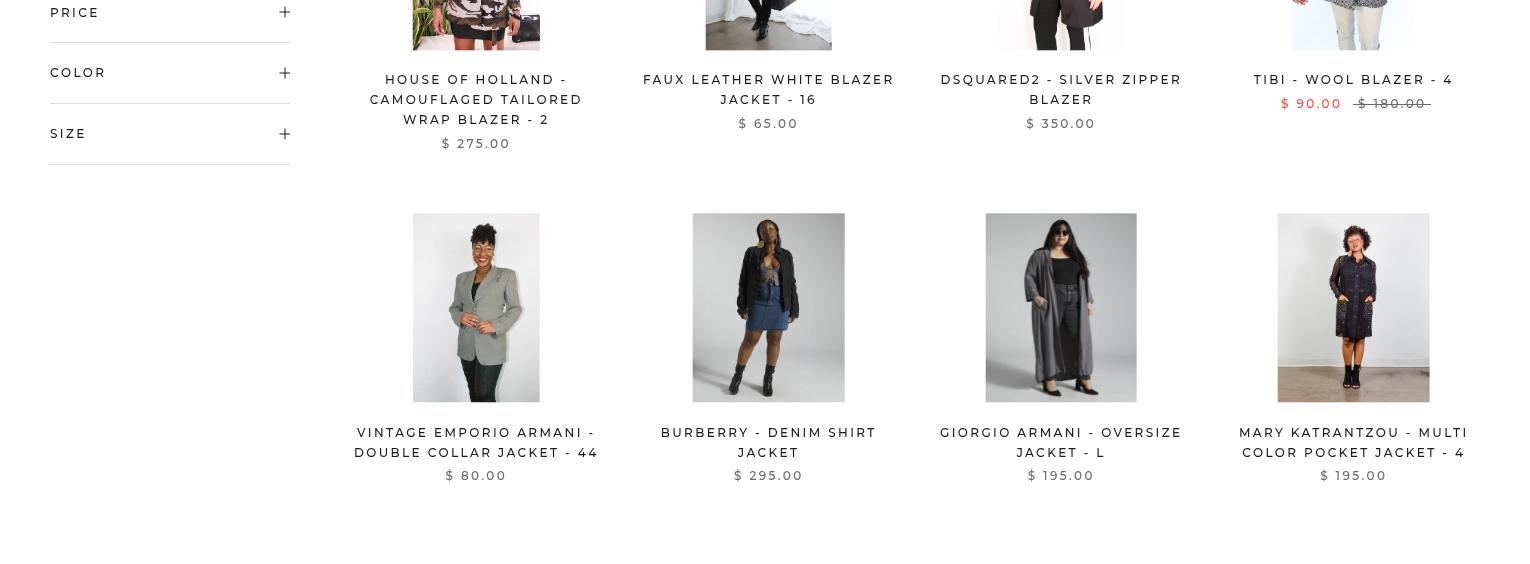This screenshot has height=564, width=1530.
Task: Open the SIZE filter section
Action: 170,134
